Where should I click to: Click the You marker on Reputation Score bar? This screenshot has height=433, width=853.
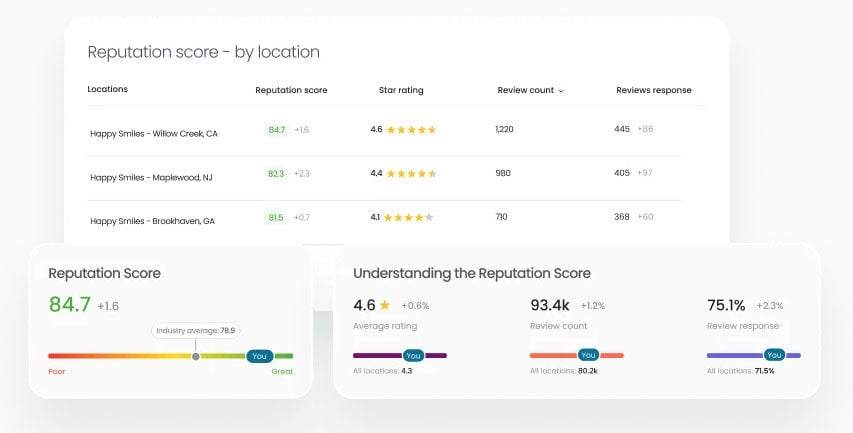pos(259,356)
